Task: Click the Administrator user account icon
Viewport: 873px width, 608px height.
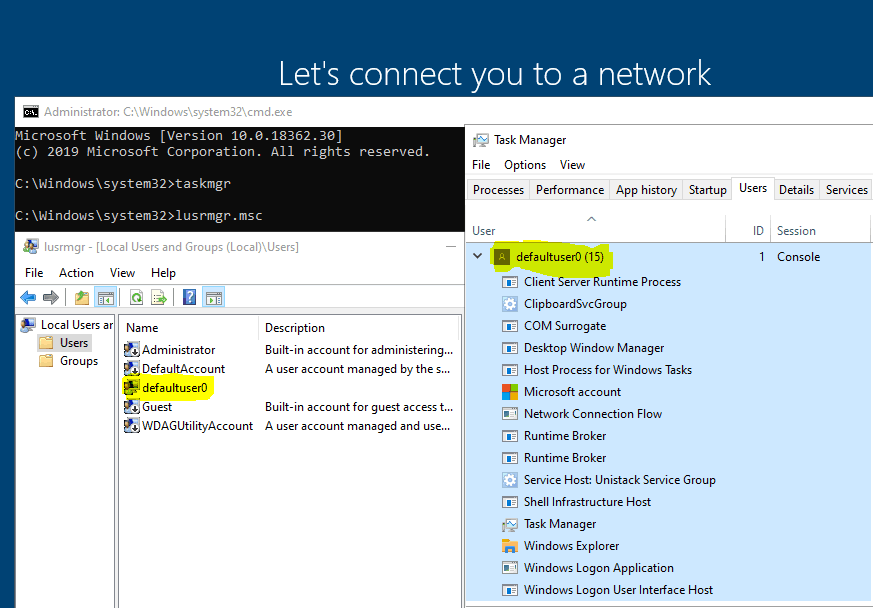Action: tap(131, 350)
